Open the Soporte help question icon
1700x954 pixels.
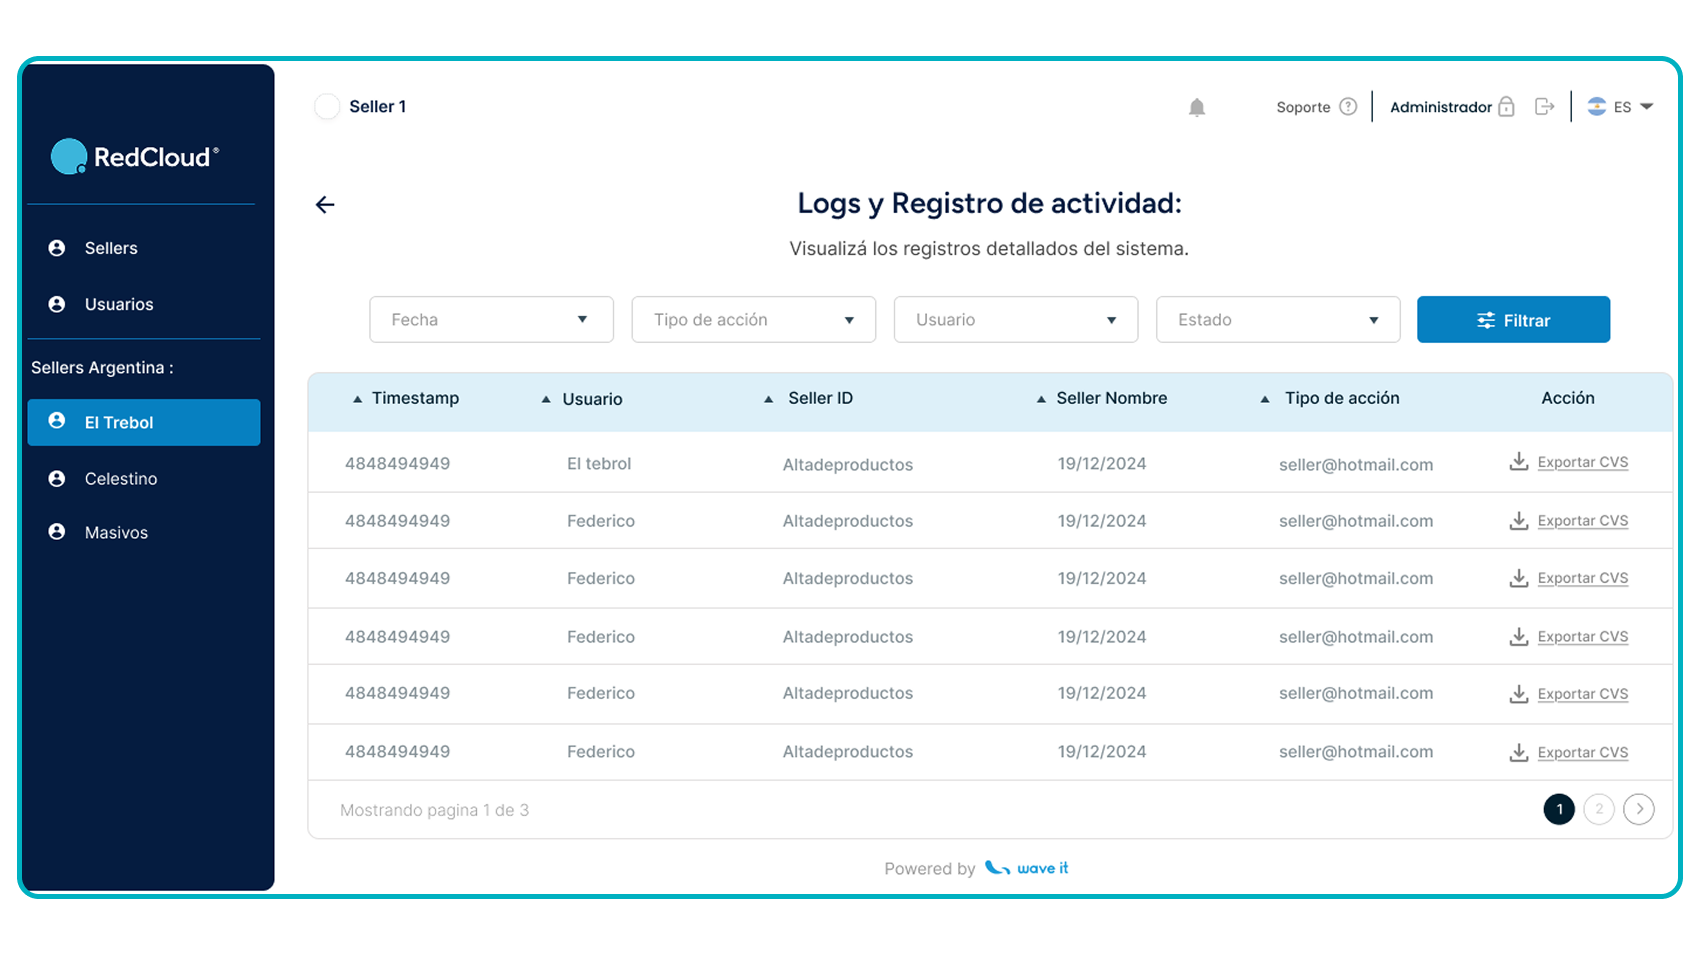tap(1348, 107)
